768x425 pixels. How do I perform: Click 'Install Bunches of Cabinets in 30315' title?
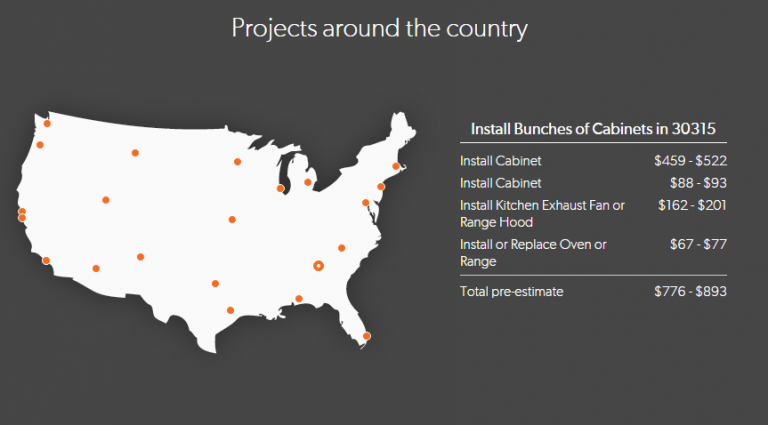[x=593, y=129]
